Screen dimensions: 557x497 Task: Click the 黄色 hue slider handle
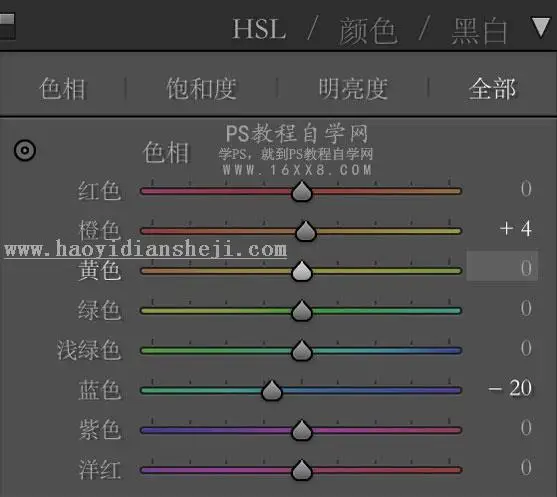click(302, 271)
